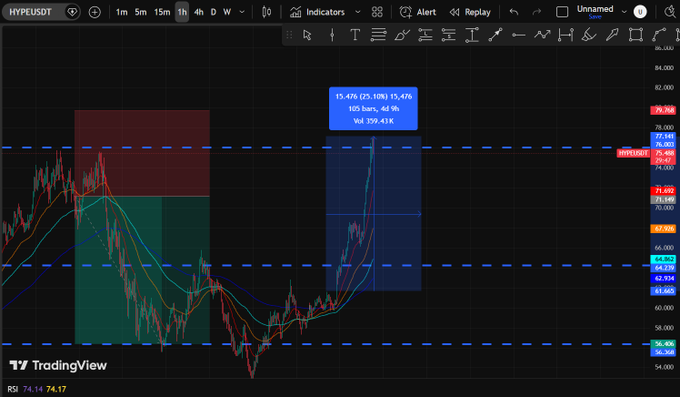
Task: Switch to the 5m timeframe
Action: (140, 12)
